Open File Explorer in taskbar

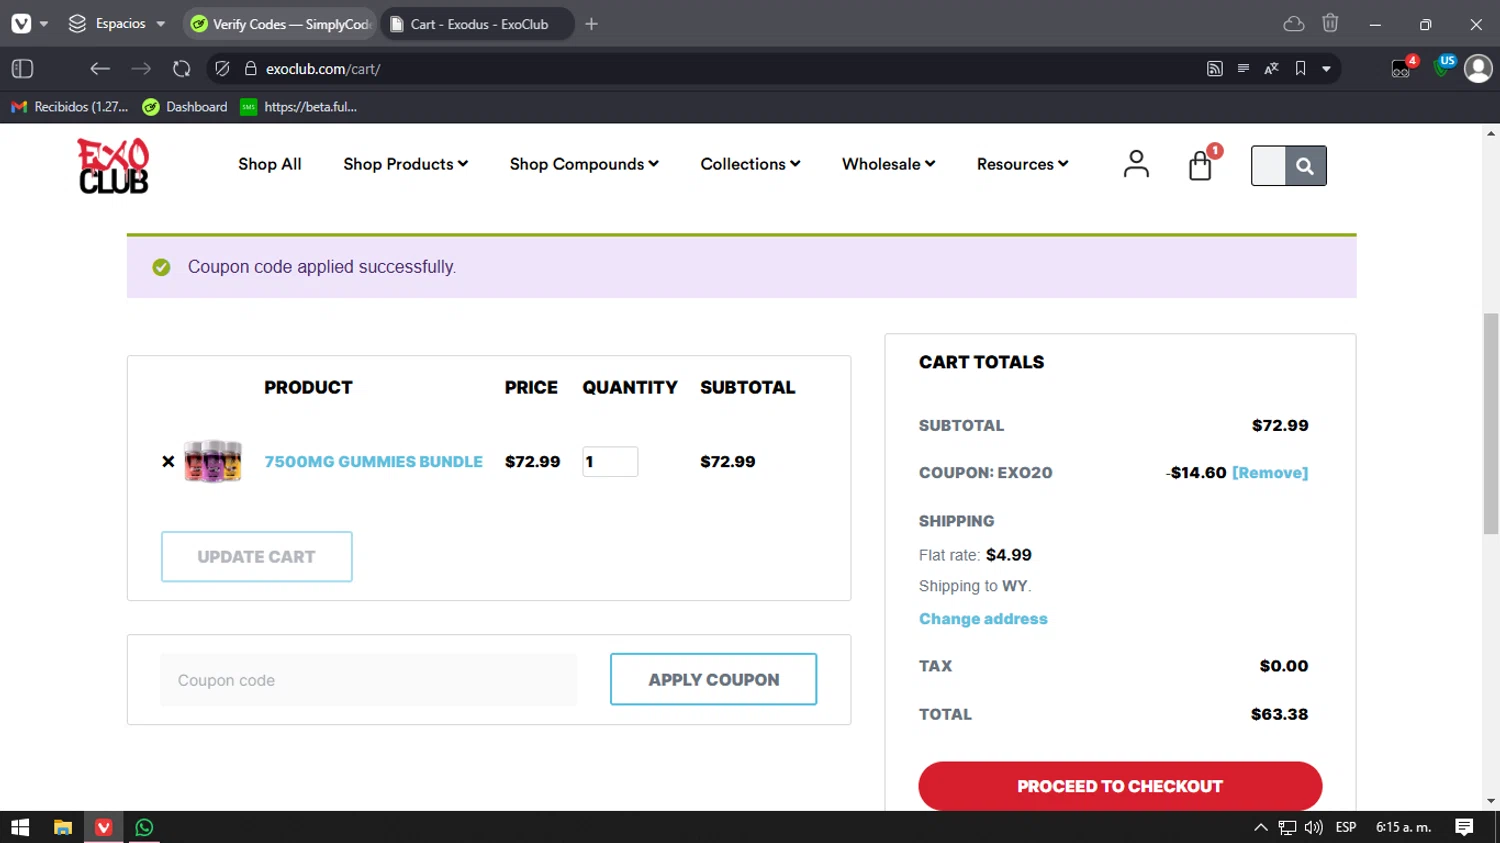click(x=62, y=827)
